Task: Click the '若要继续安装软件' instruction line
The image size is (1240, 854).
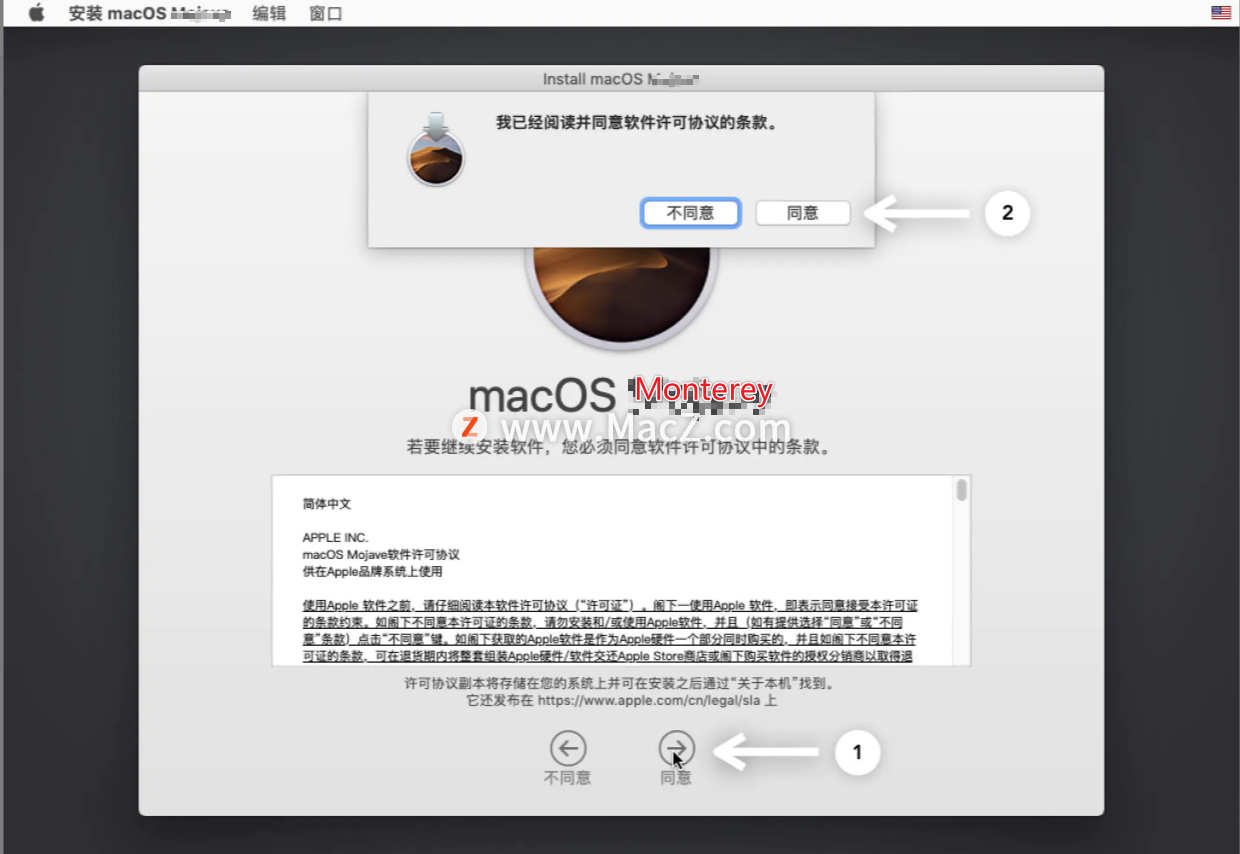Action: coord(619,447)
